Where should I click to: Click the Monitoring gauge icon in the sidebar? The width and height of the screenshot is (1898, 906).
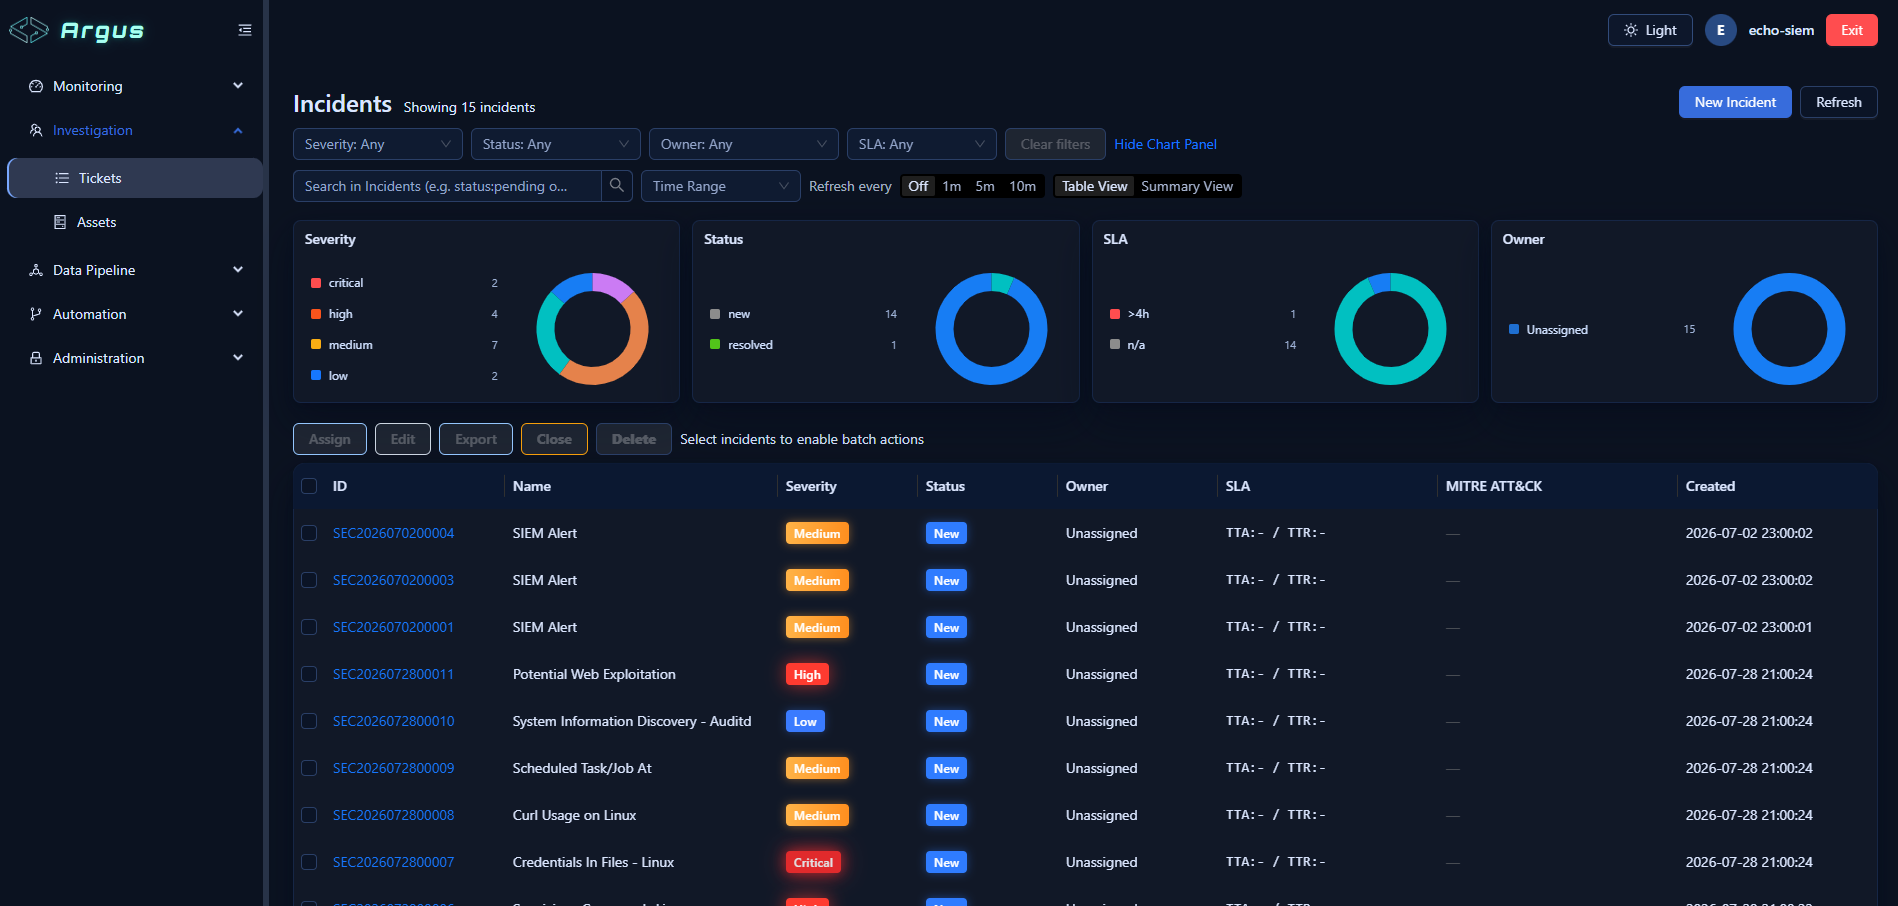(x=36, y=86)
